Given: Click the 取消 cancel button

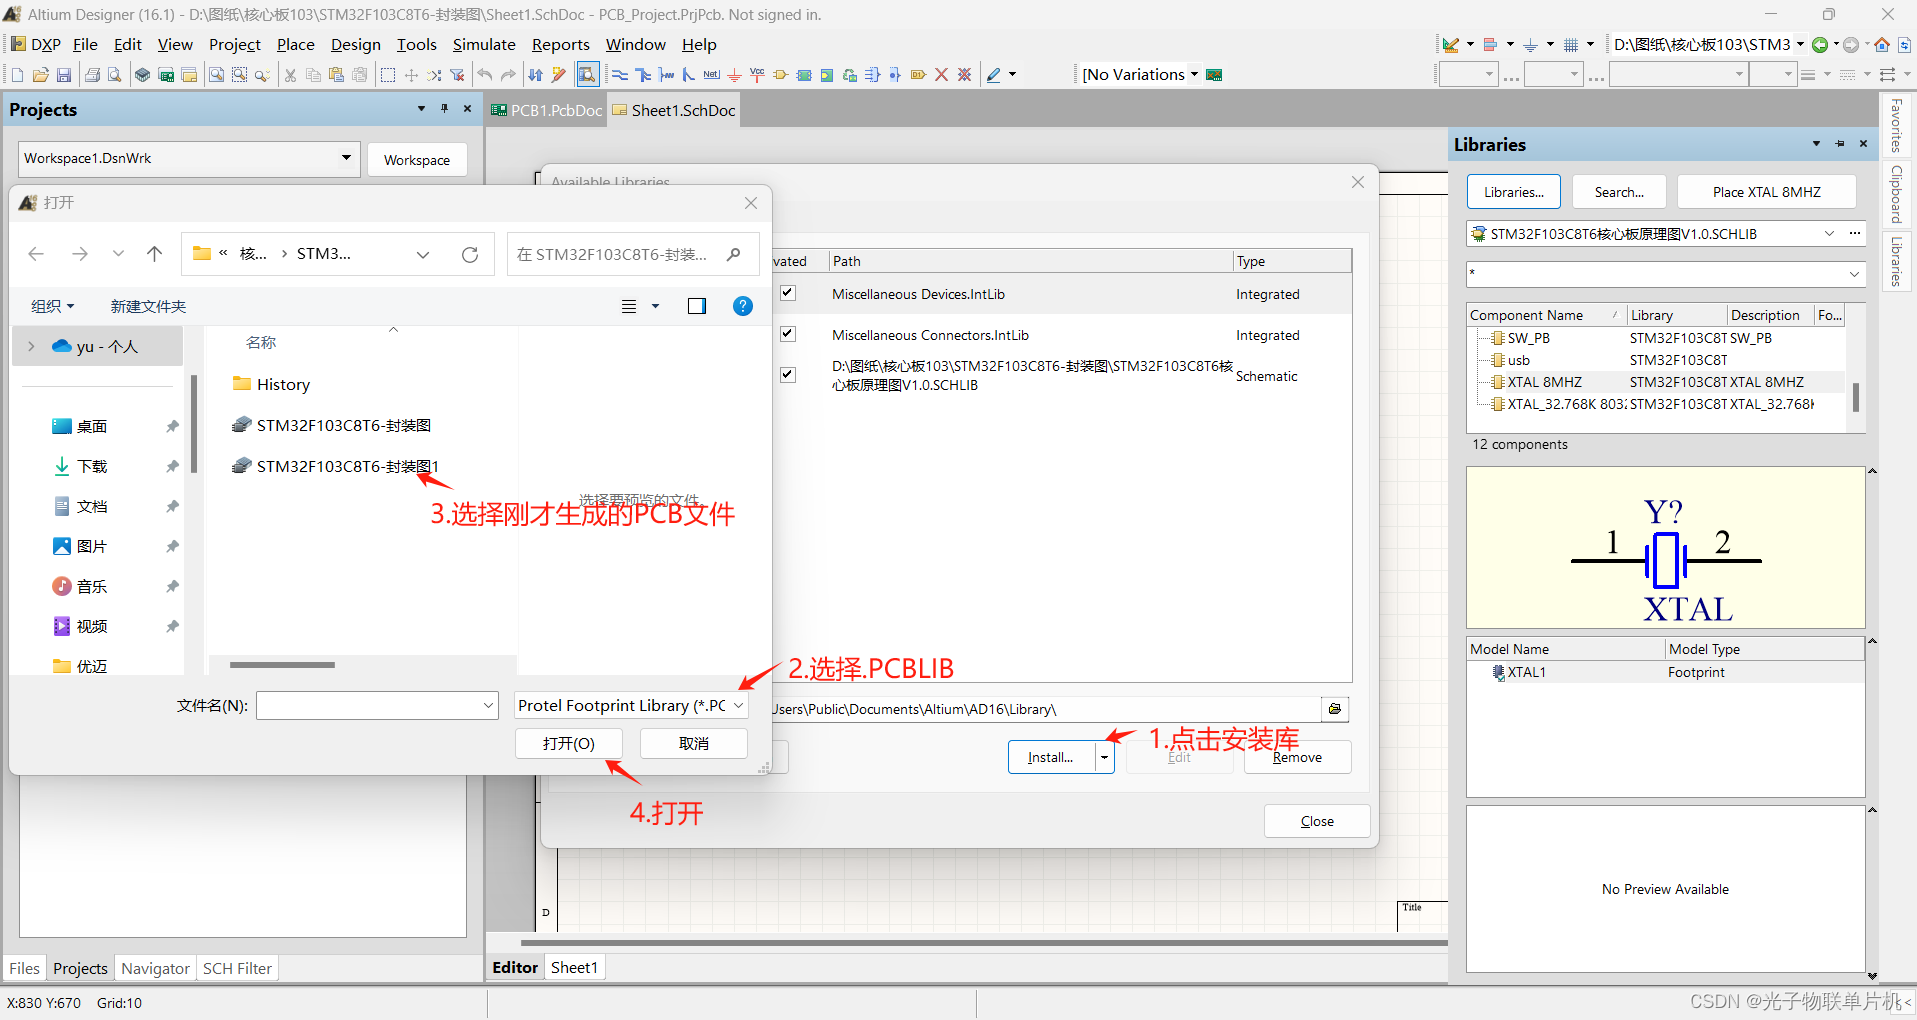Looking at the screenshot, I should [x=694, y=744].
